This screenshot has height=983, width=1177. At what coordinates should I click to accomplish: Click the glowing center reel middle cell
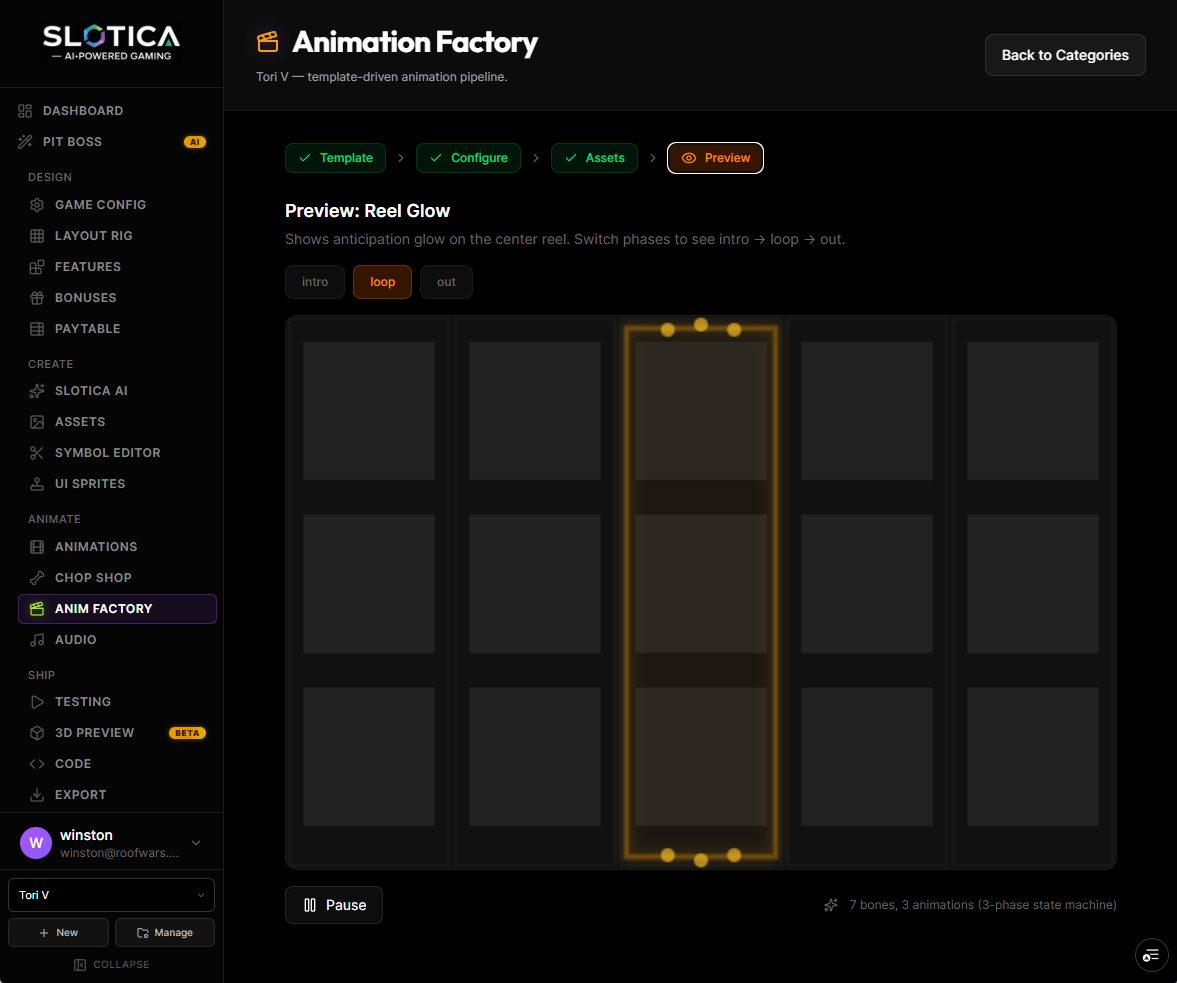tap(701, 584)
